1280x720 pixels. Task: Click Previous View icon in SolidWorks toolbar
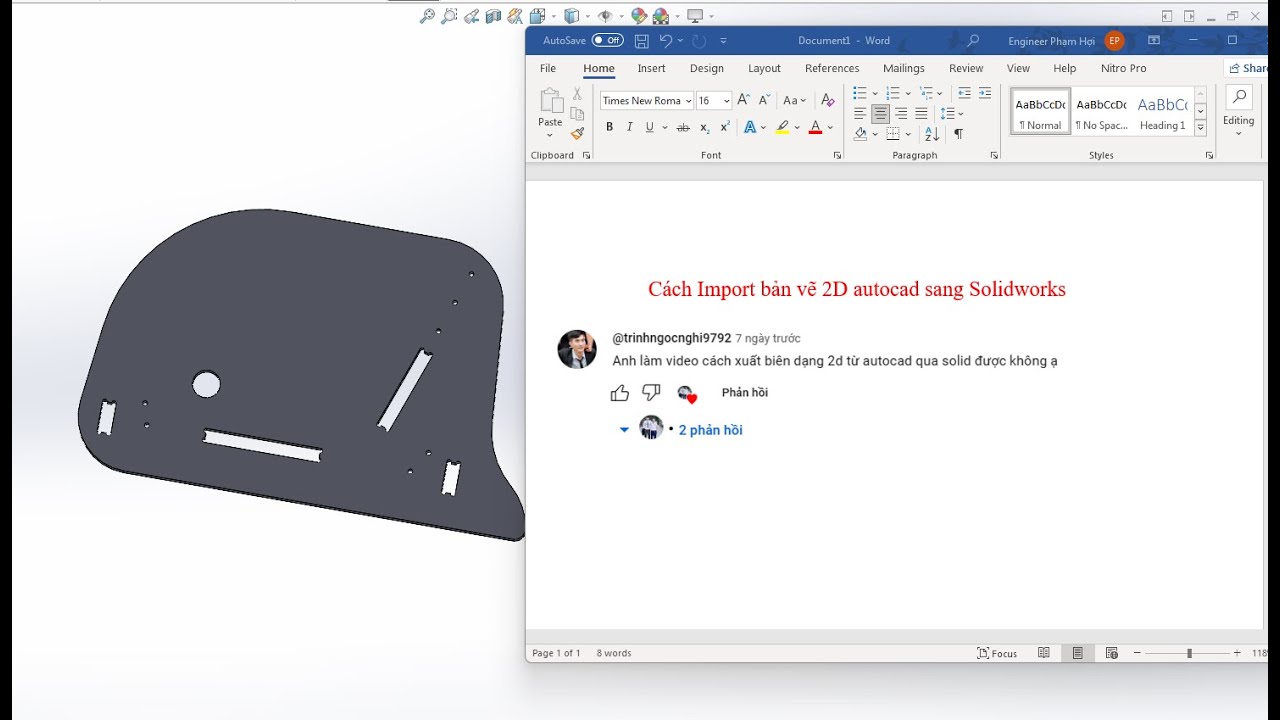pos(471,16)
